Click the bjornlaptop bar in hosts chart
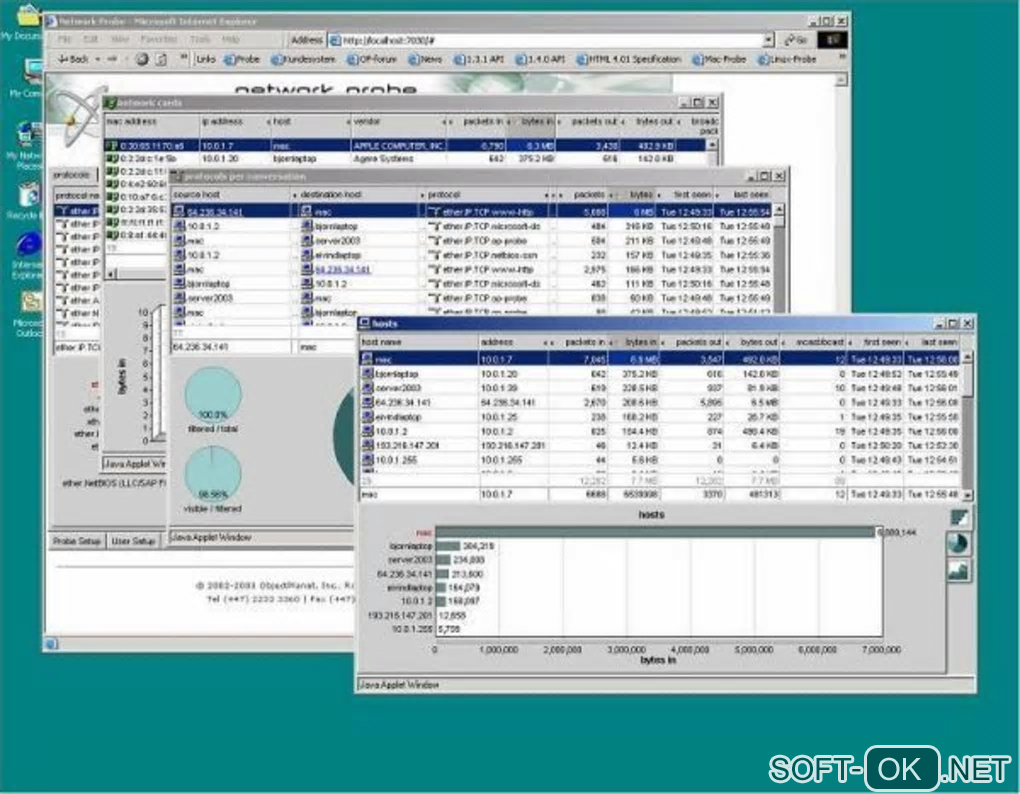 click(x=448, y=546)
